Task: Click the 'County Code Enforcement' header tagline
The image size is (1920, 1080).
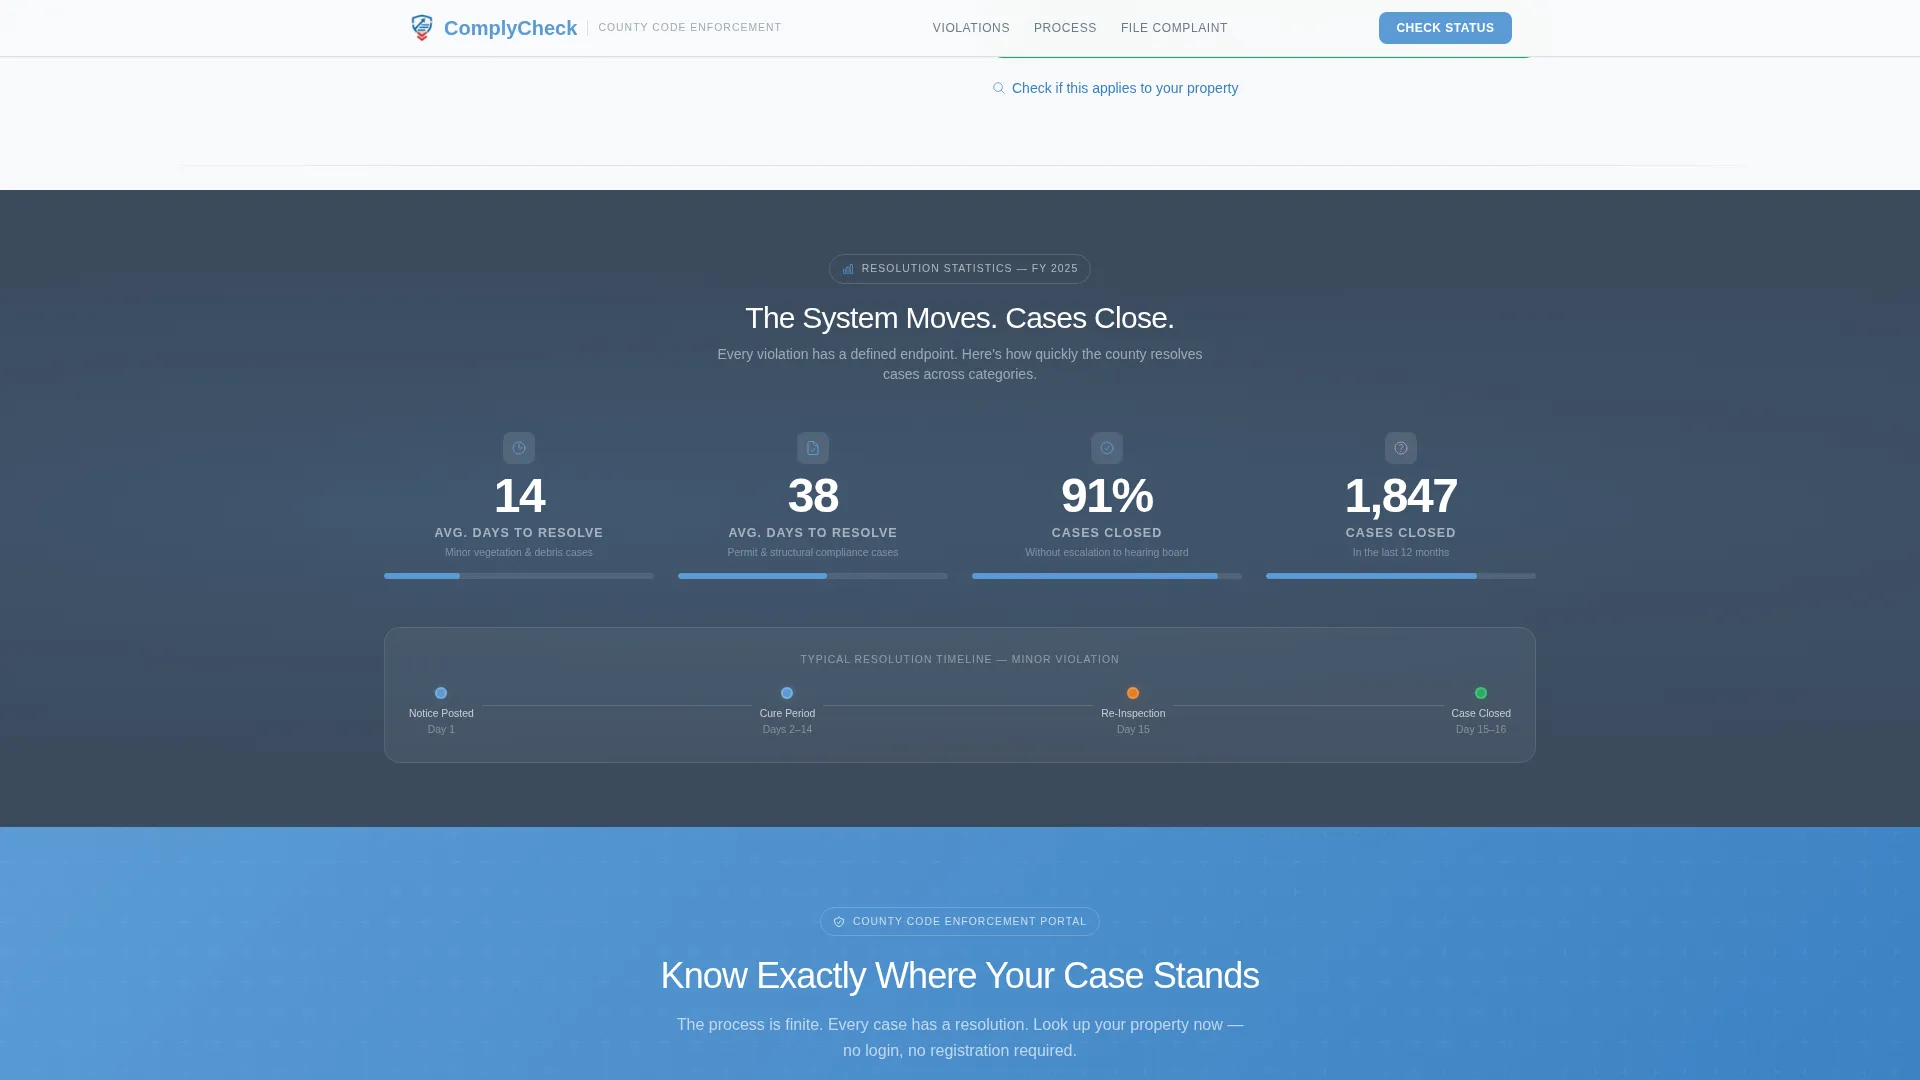Action: coord(690,28)
